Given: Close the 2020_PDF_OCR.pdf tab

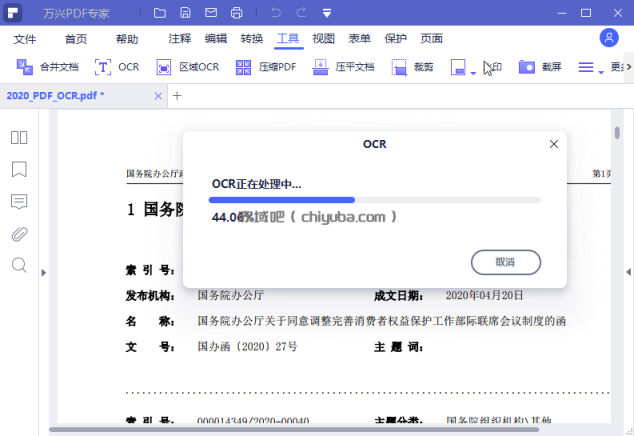Looking at the screenshot, I should point(158,96).
